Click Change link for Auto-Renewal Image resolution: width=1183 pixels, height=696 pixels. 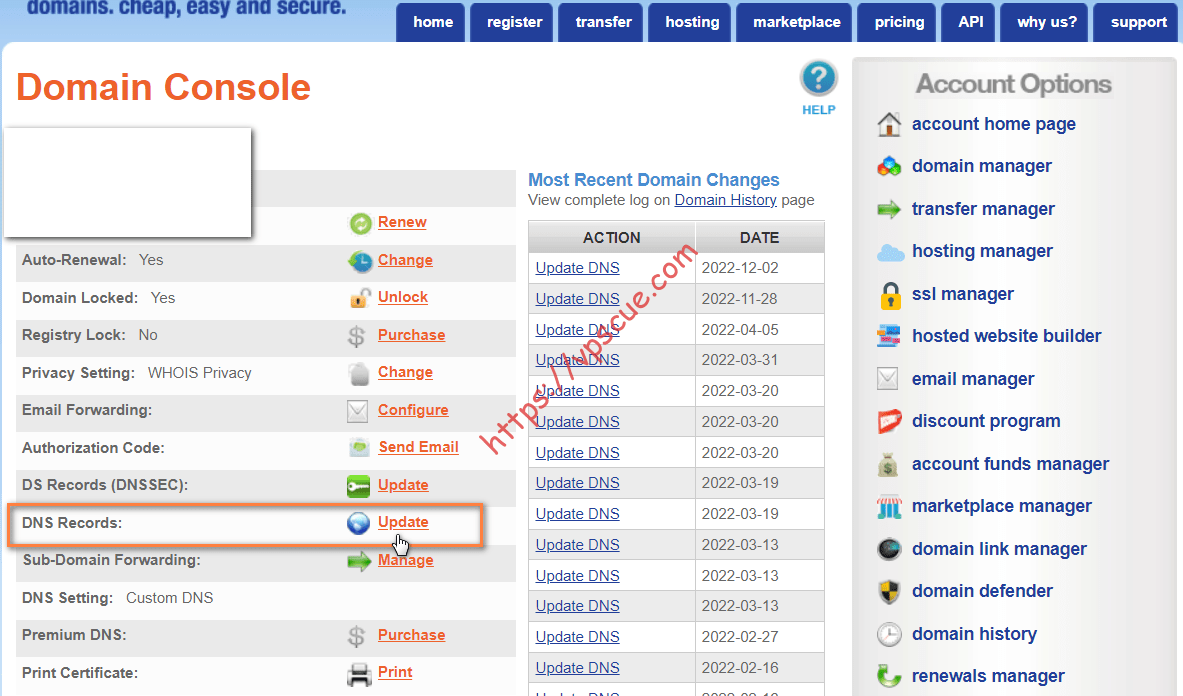pos(405,260)
